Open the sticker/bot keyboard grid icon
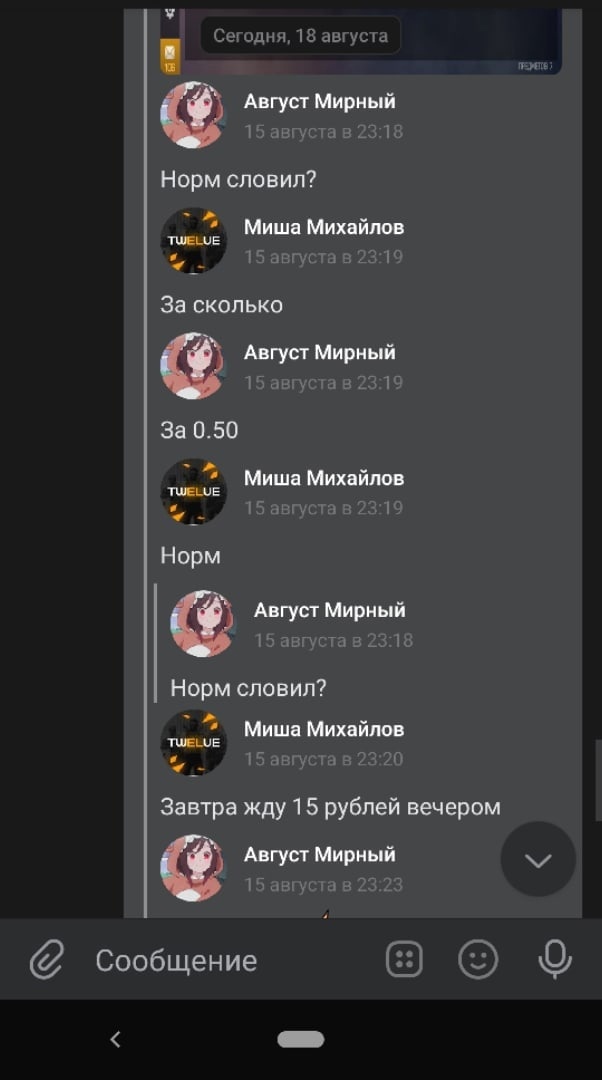The image size is (602, 1080). [404, 959]
